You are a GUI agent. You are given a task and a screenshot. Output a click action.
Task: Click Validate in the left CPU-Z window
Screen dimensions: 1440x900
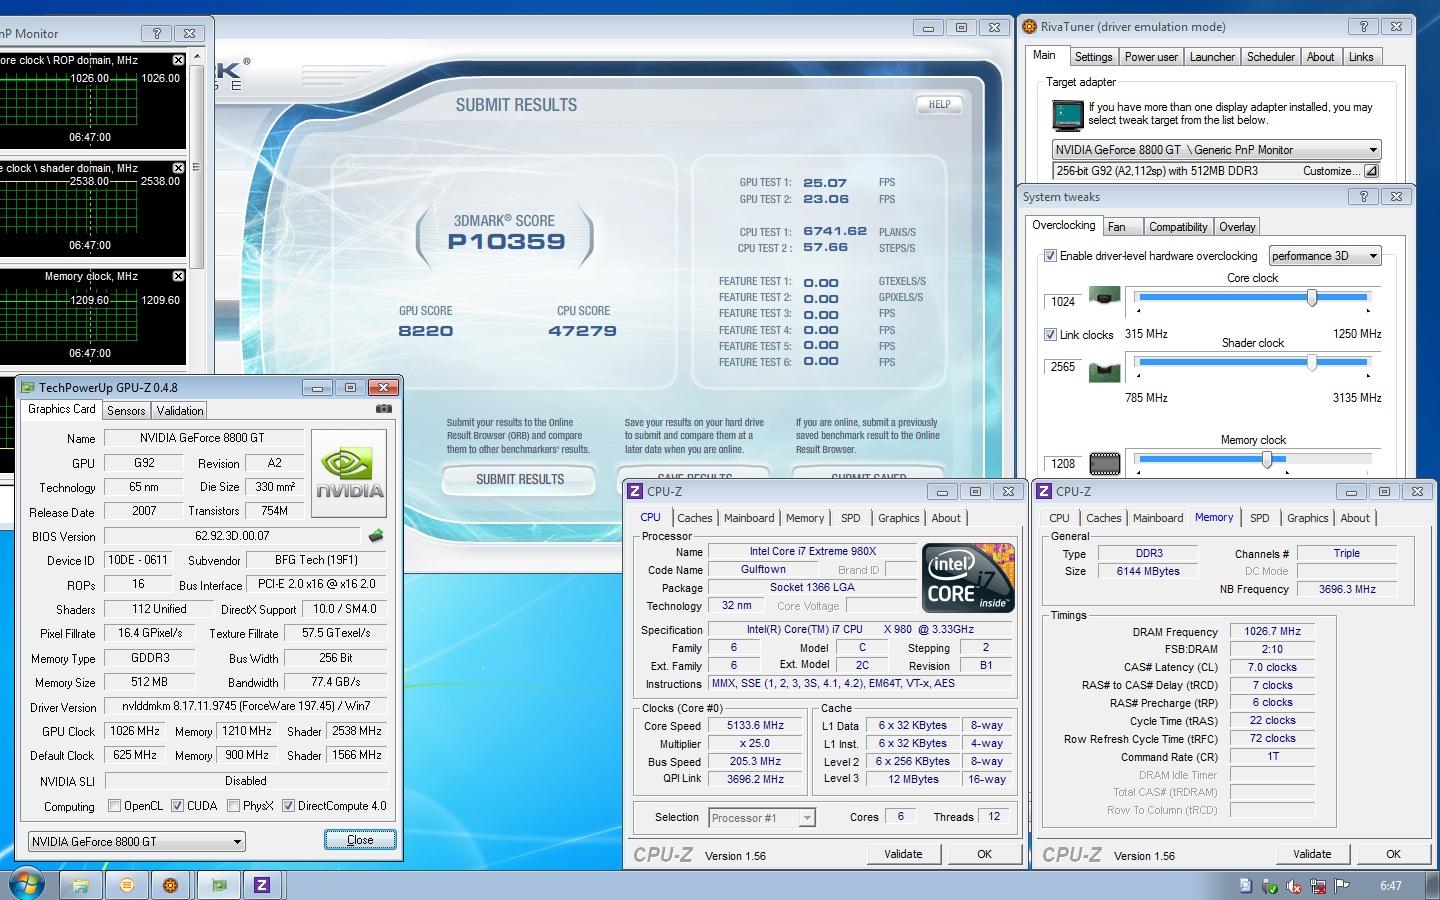click(x=903, y=854)
